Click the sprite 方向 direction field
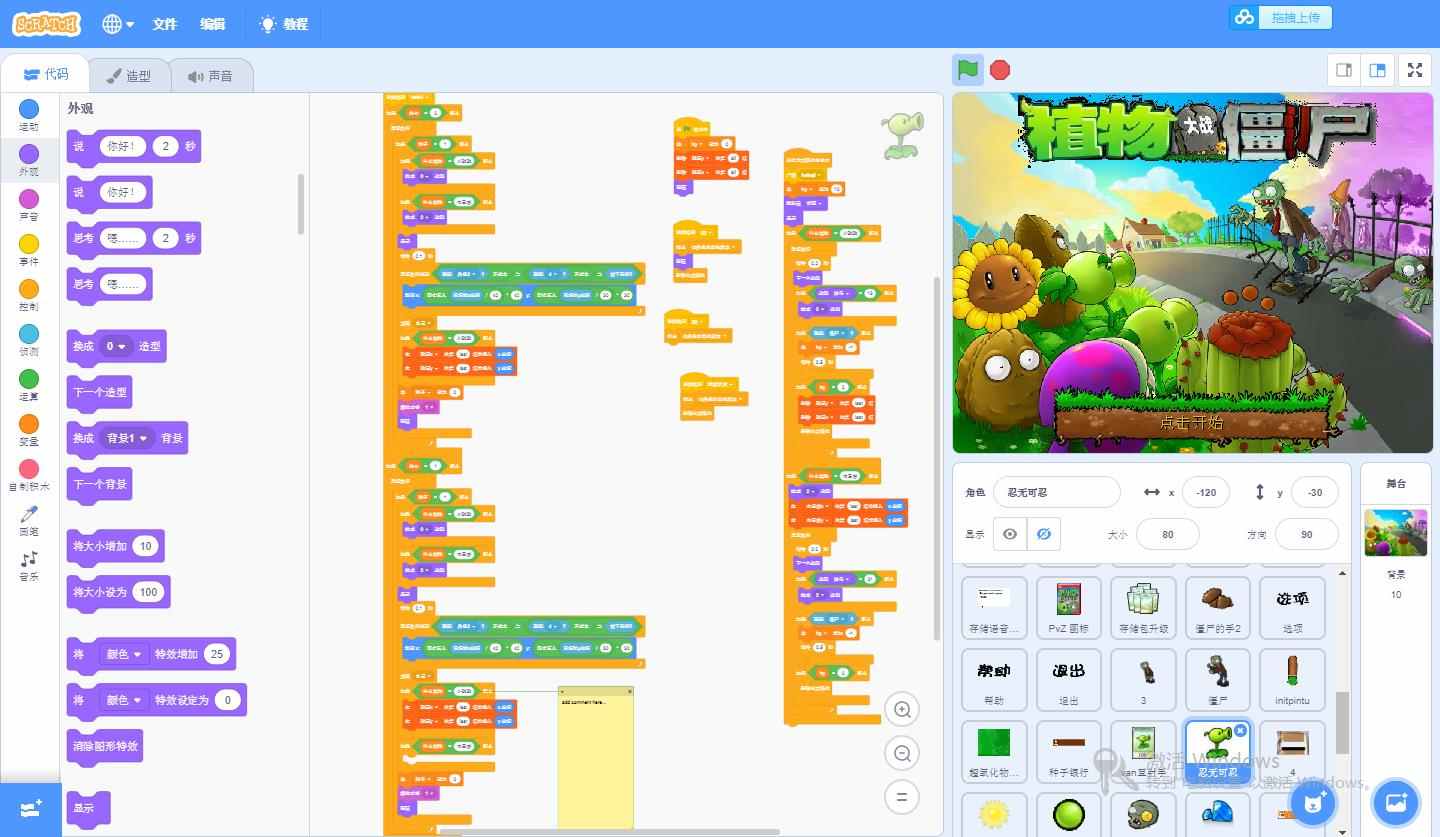This screenshot has height=837, width=1440. pos(1306,534)
